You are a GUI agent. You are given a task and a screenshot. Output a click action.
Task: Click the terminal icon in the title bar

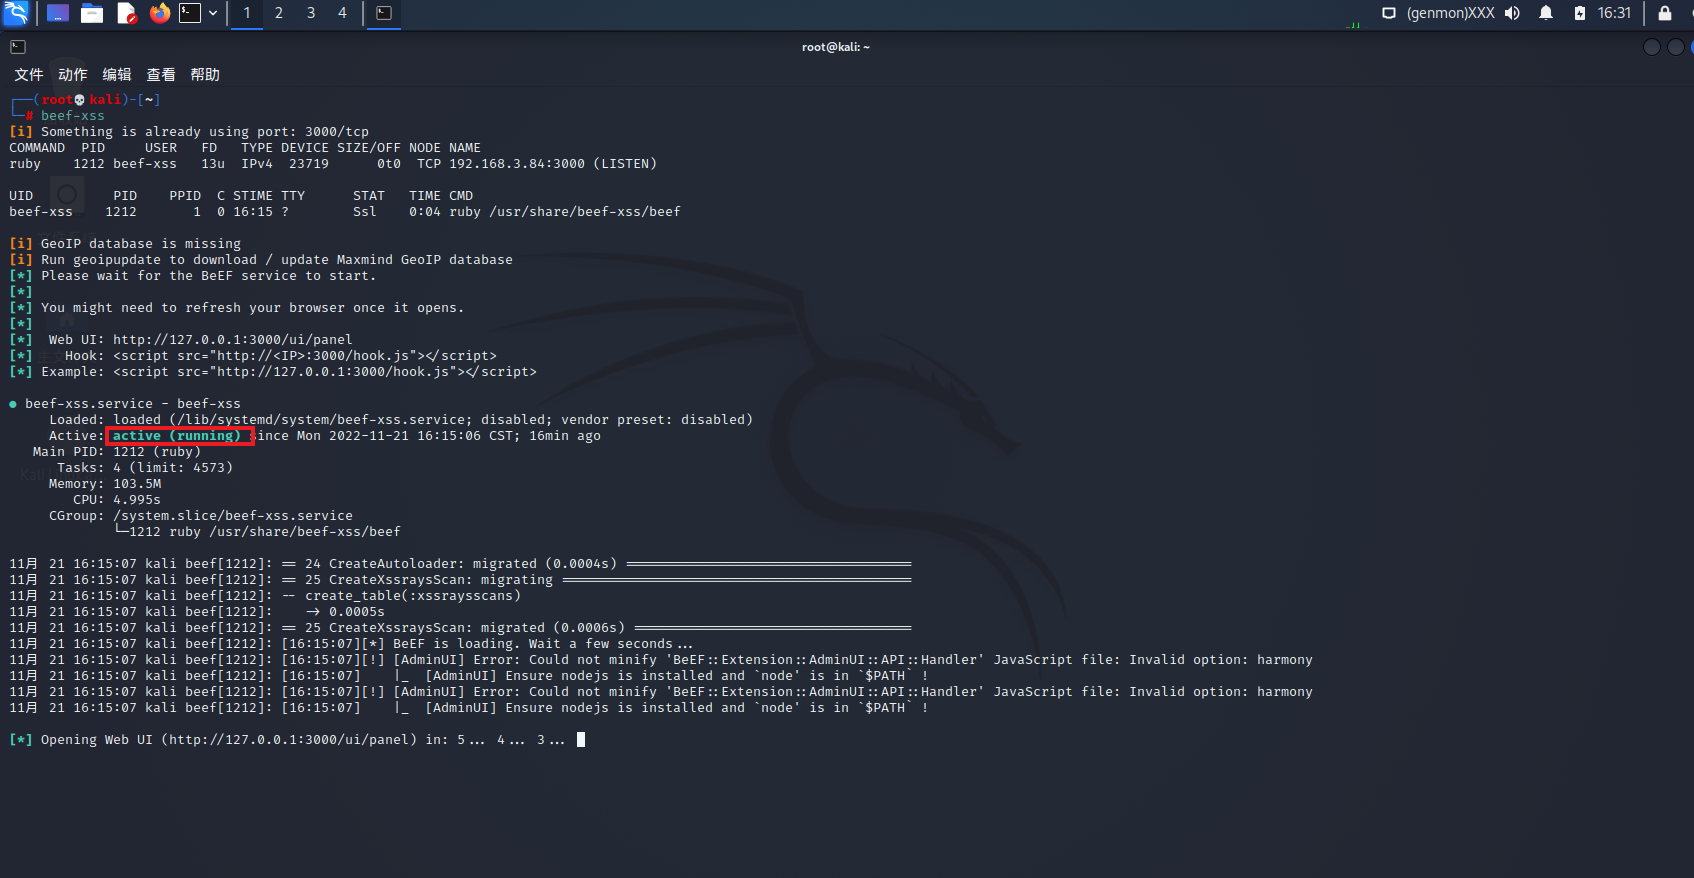[18, 47]
